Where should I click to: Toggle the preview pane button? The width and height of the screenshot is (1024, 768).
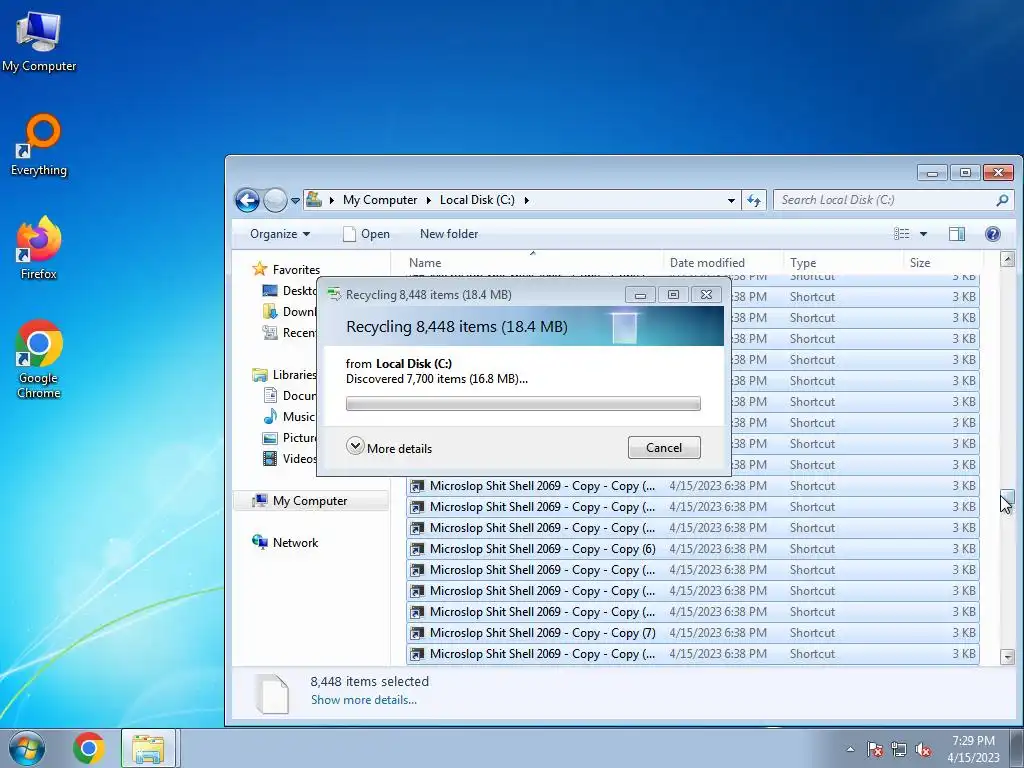coord(957,234)
